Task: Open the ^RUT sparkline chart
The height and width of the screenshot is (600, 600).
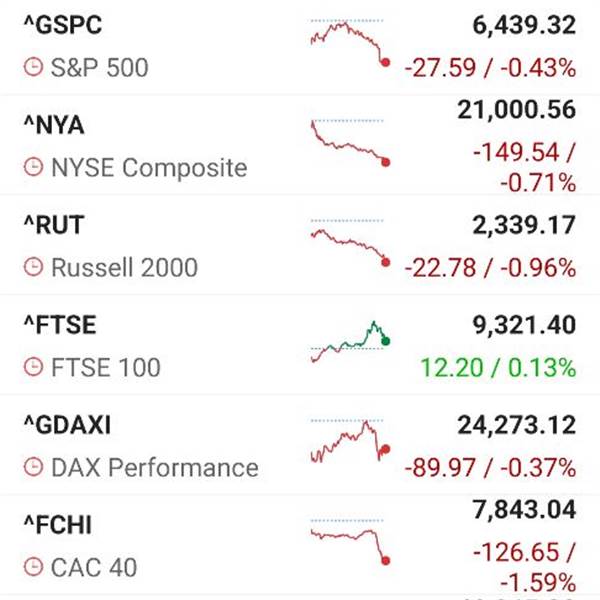Action: pos(350,243)
